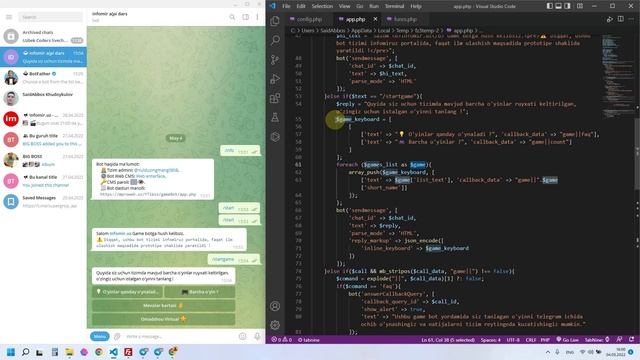This screenshot has width=640, height=360.
Task: Open the VS Code Manage gear
Action: point(275,325)
